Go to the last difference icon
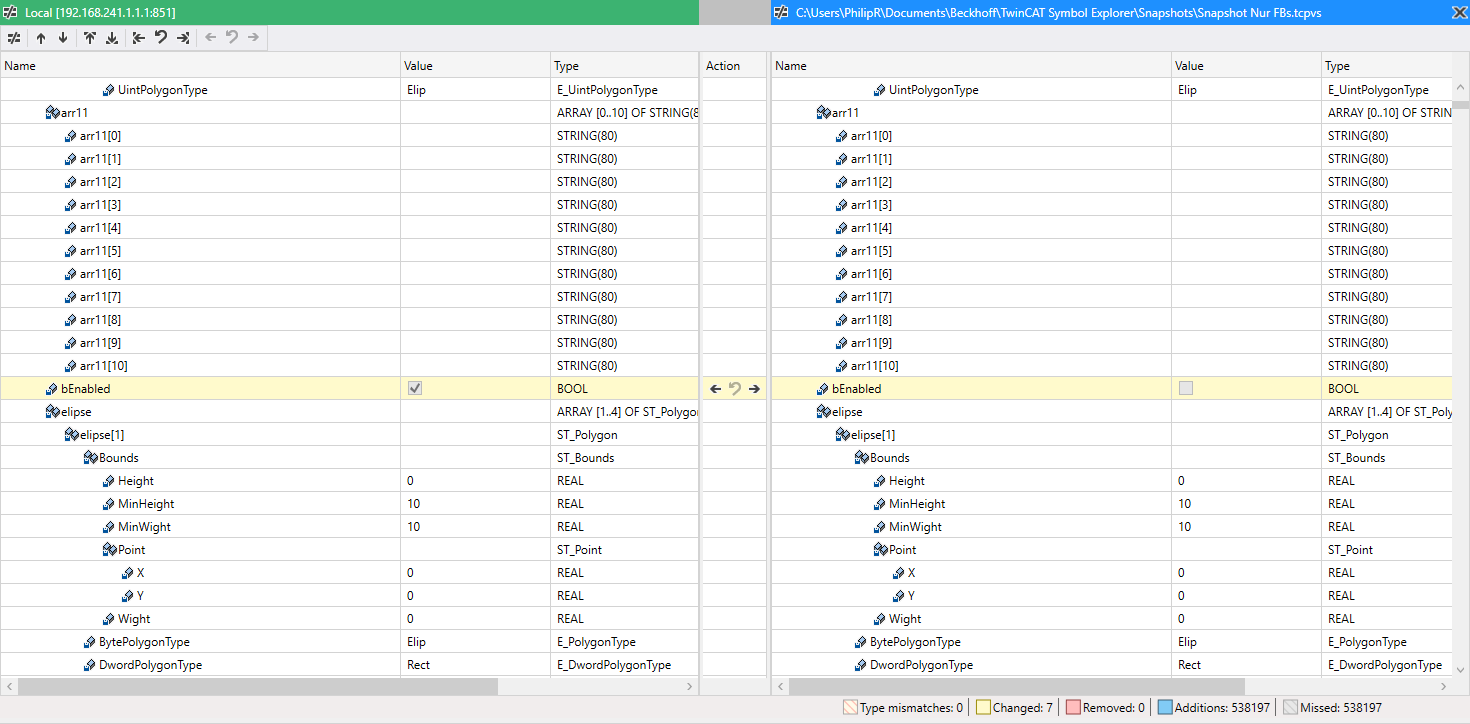1470x724 pixels. click(x=112, y=38)
